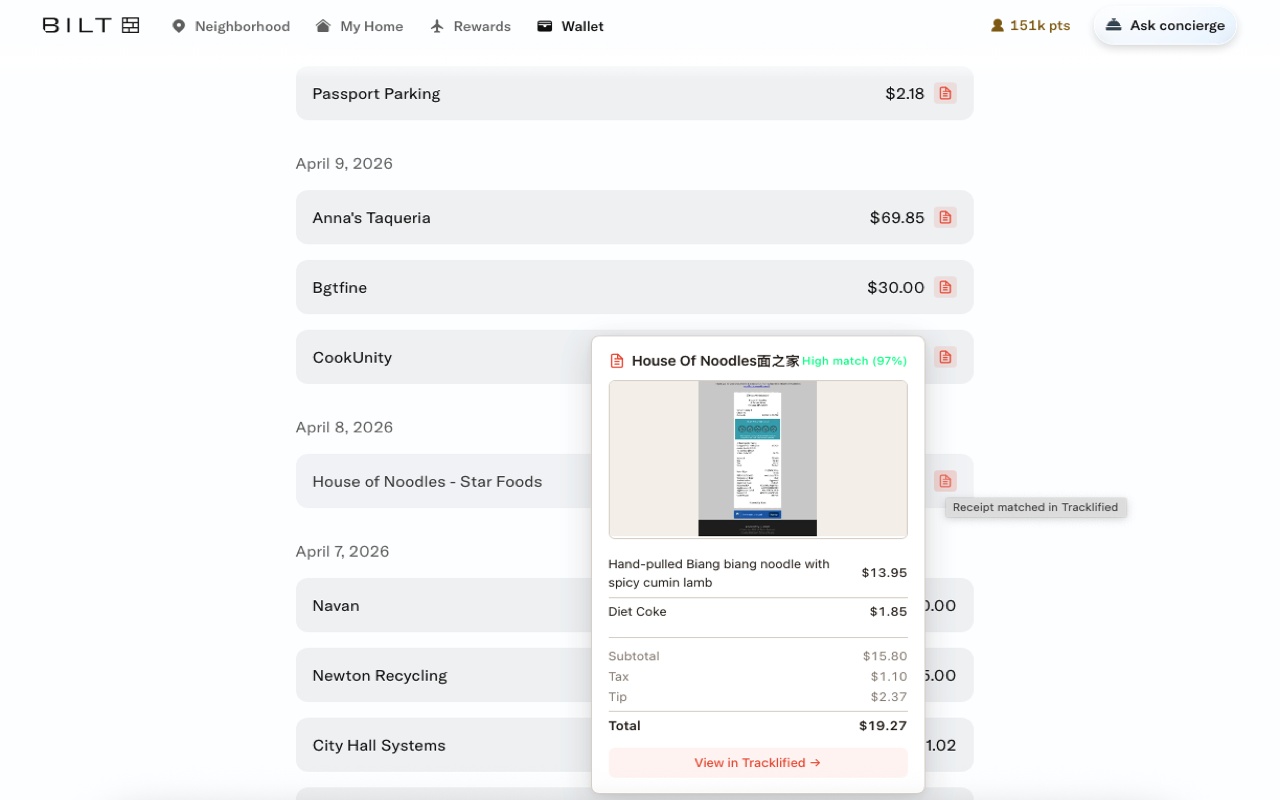Click the $30.00 Bgtfine amount
This screenshot has width=1280, height=800.
tap(896, 287)
